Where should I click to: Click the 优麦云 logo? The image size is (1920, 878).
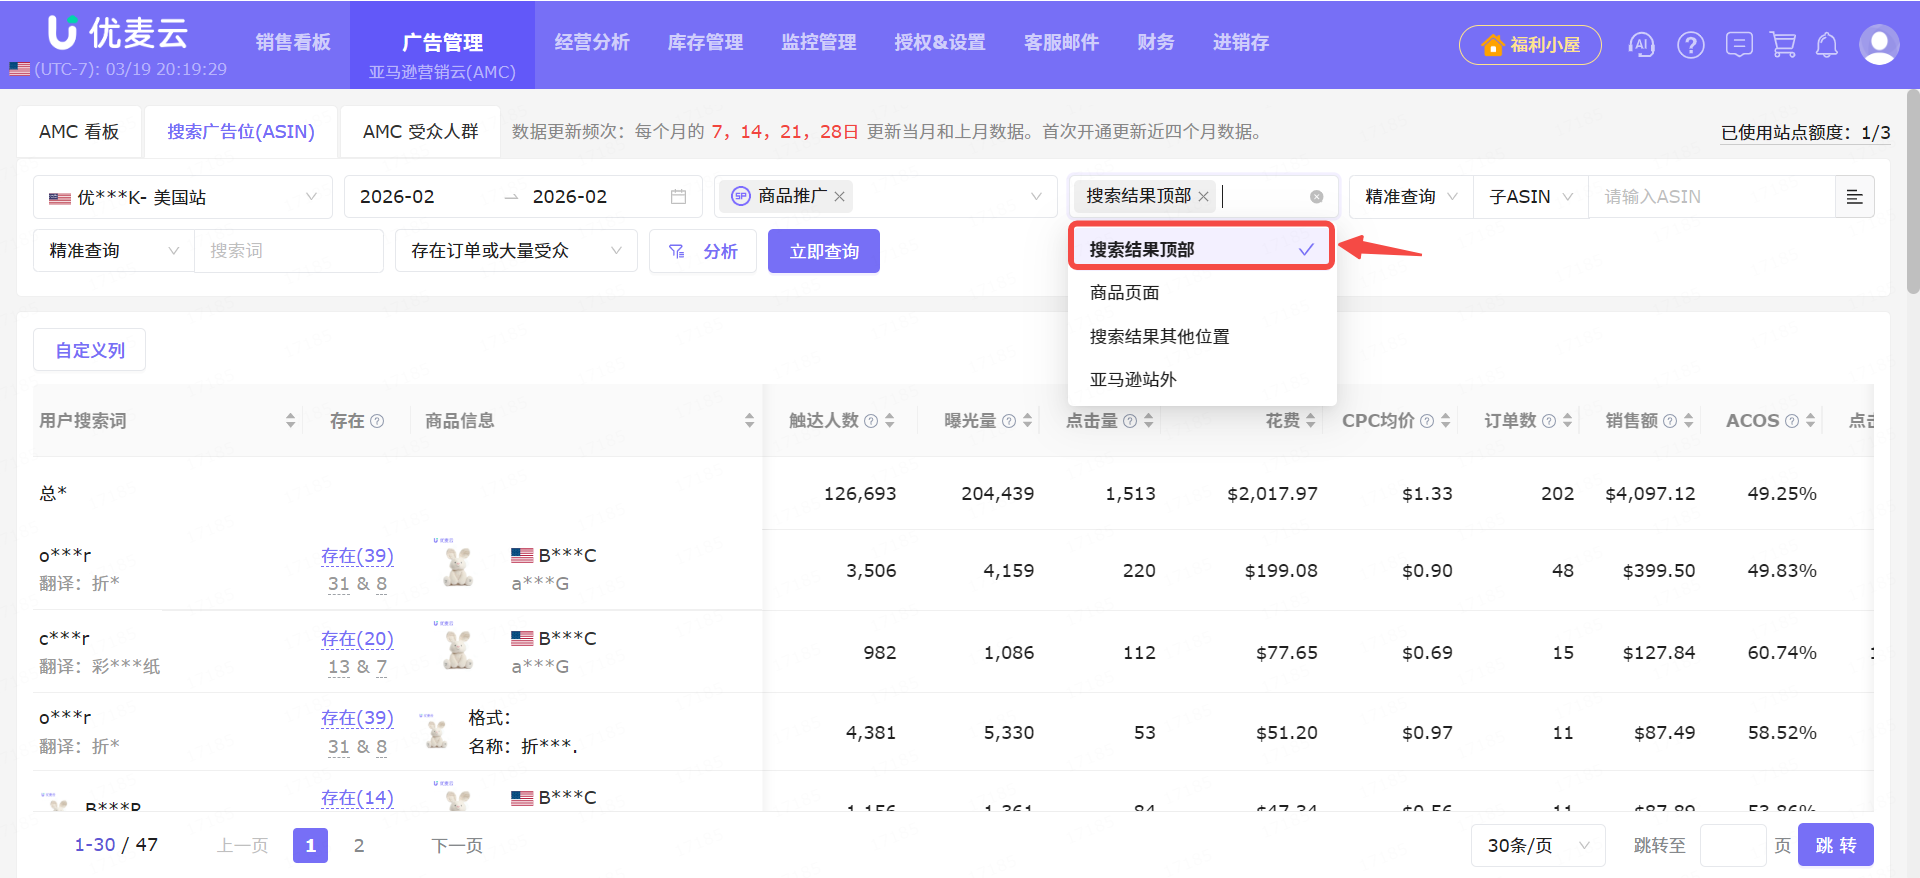click(x=117, y=33)
